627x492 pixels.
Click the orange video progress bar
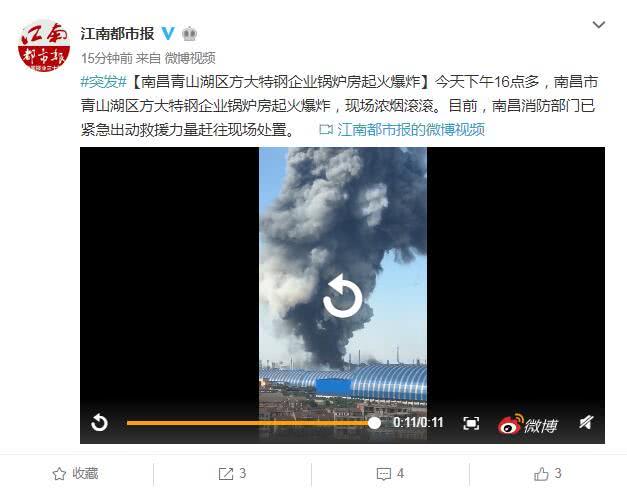click(x=250, y=423)
